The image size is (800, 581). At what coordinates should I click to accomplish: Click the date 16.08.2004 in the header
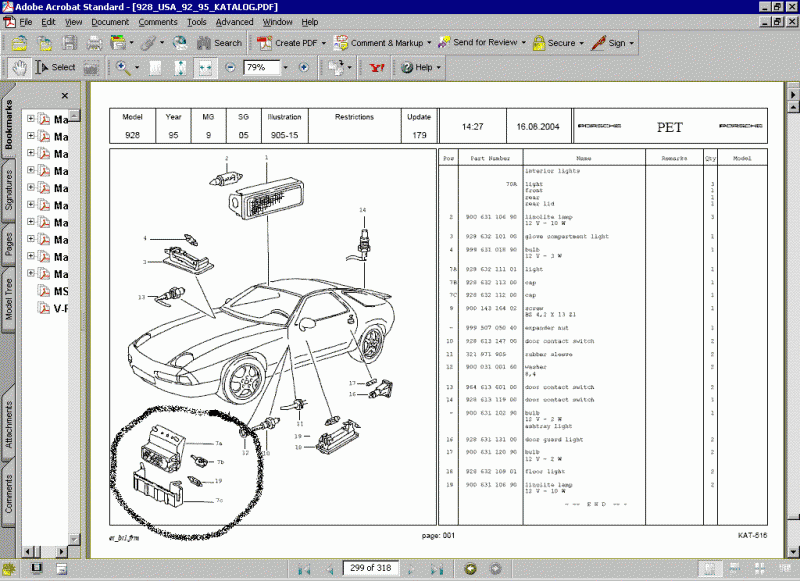[x=538, y=127]
